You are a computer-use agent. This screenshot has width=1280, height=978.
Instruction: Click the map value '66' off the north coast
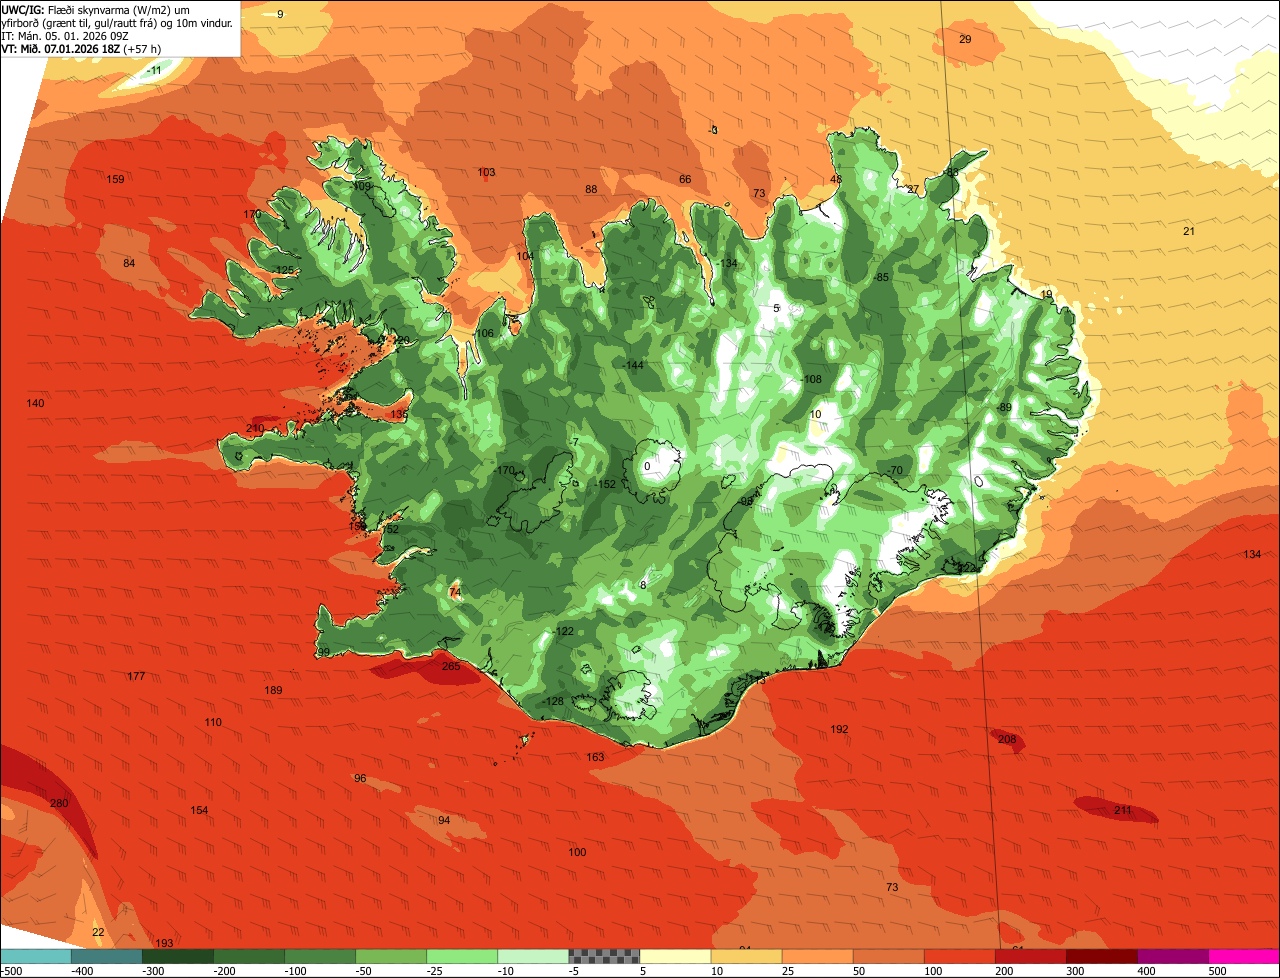pyautogui.click(x=685, y=180)
